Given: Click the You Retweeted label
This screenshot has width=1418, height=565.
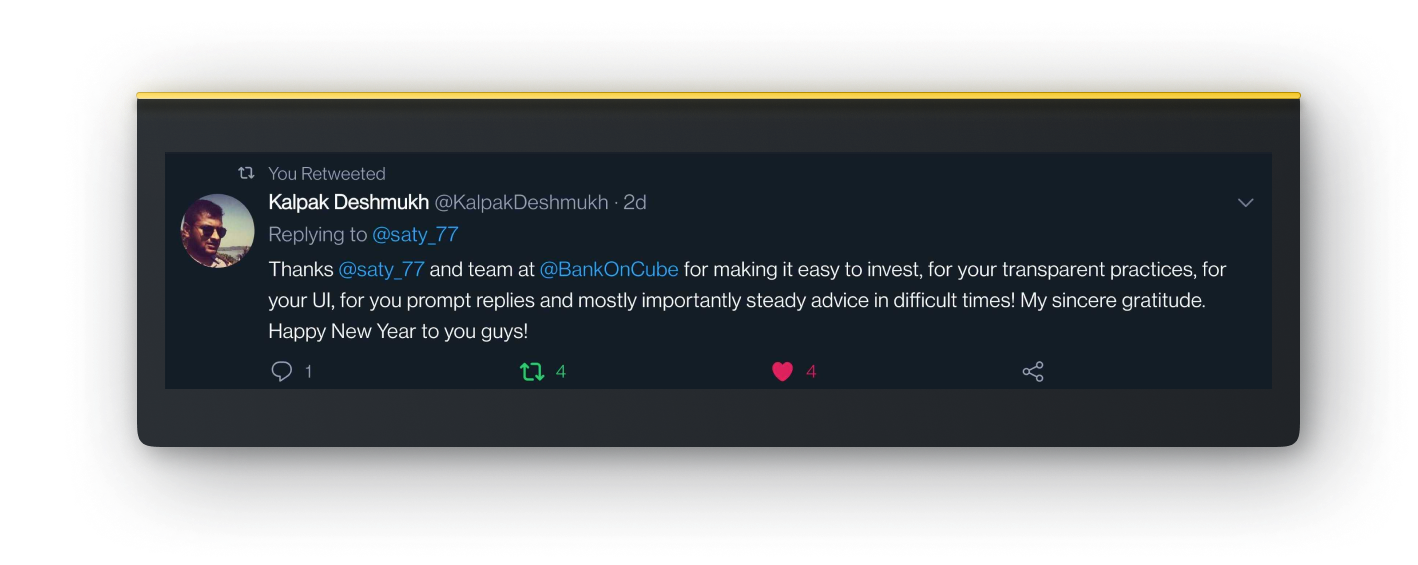Looking at the screenshot, I should pos(327,173).
